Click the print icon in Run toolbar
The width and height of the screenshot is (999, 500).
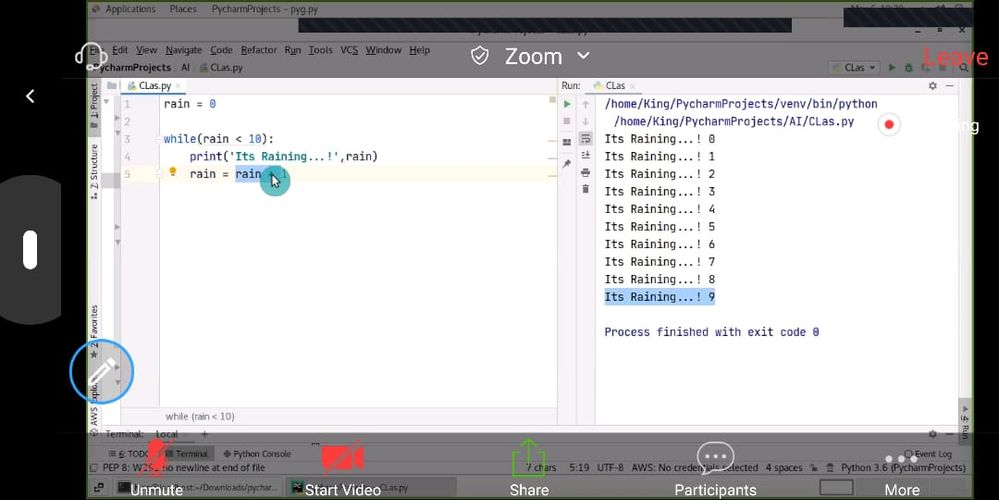(585, 173)
